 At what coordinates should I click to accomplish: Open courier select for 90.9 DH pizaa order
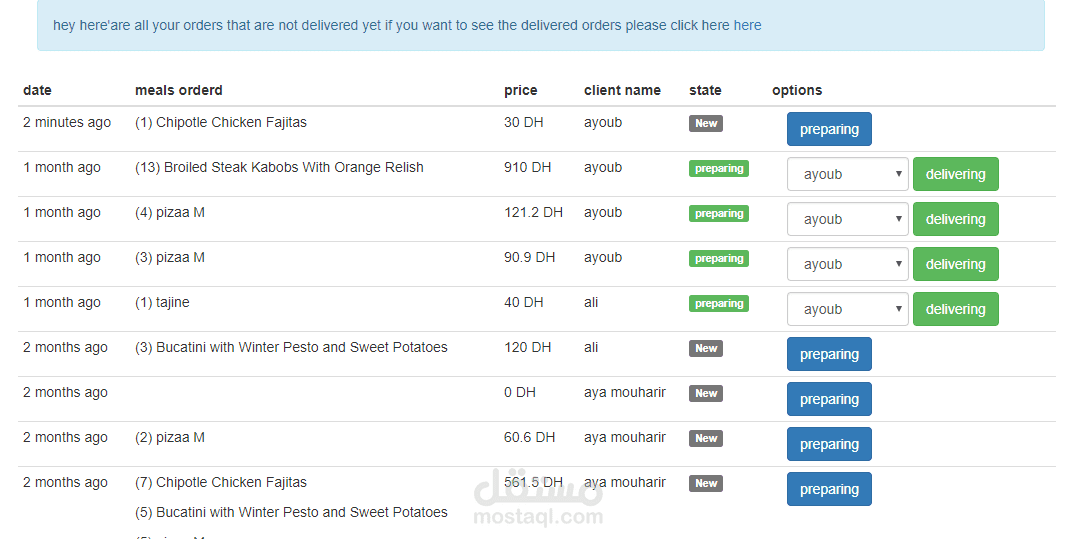point(847,264)
